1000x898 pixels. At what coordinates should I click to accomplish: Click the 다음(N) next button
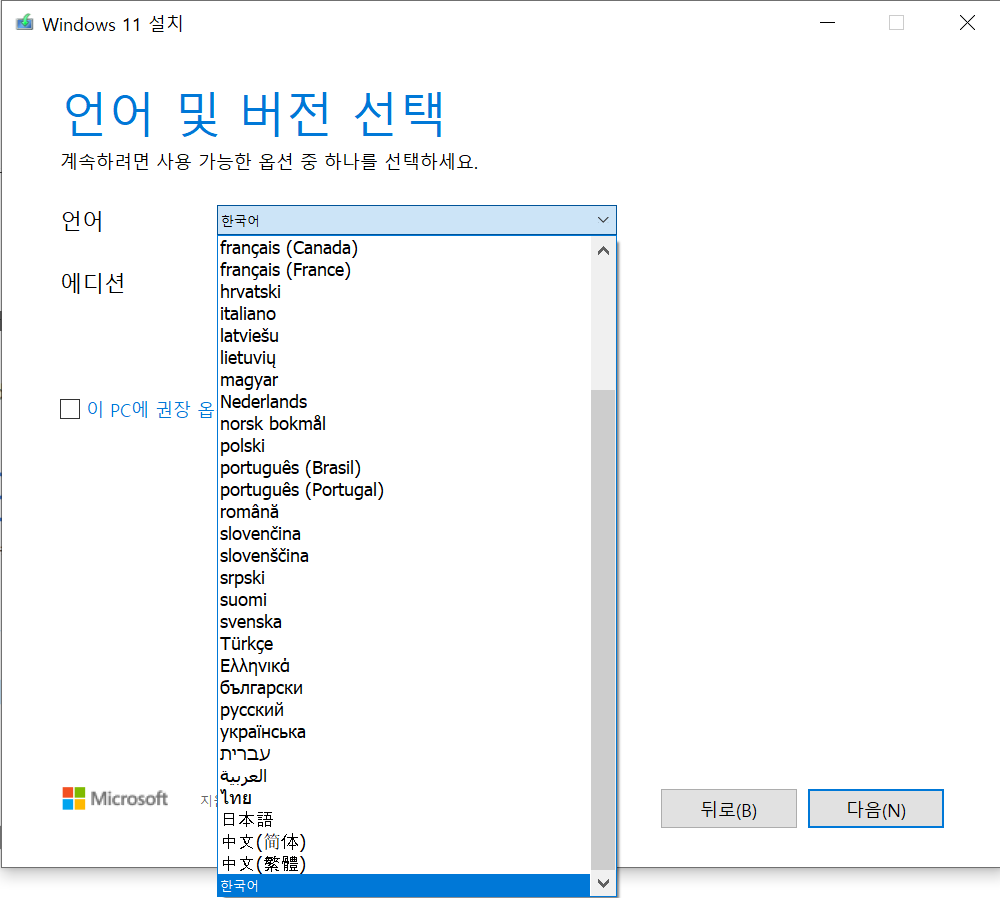click(x=876, y=809)
